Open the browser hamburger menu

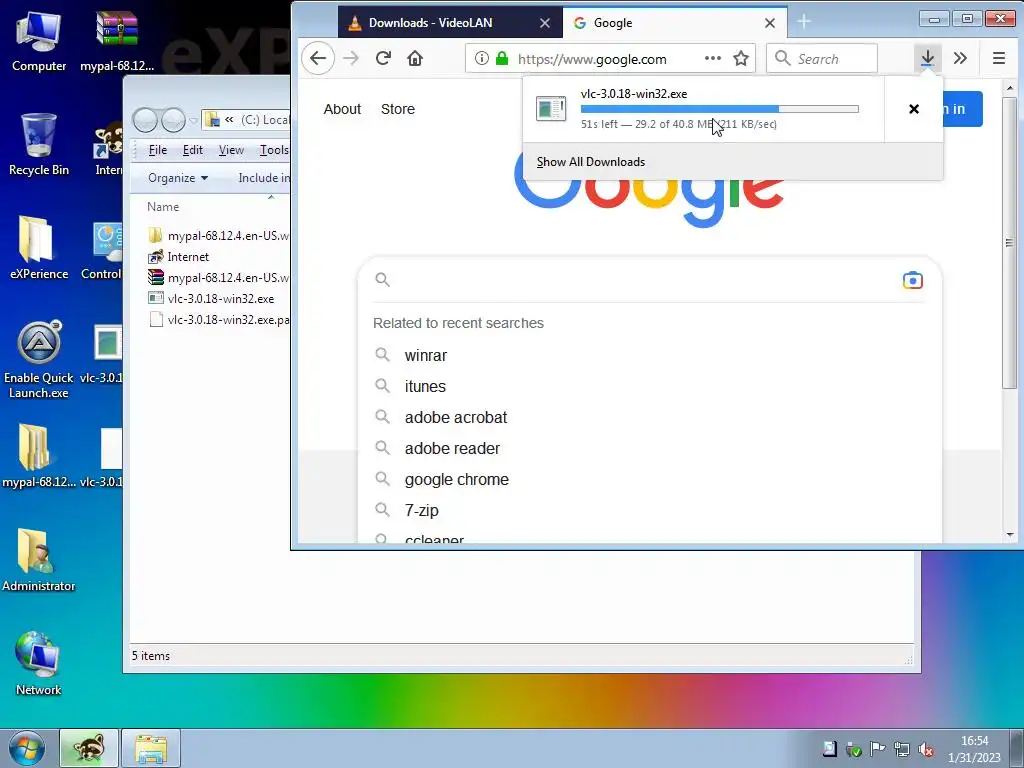pos(999,58)
